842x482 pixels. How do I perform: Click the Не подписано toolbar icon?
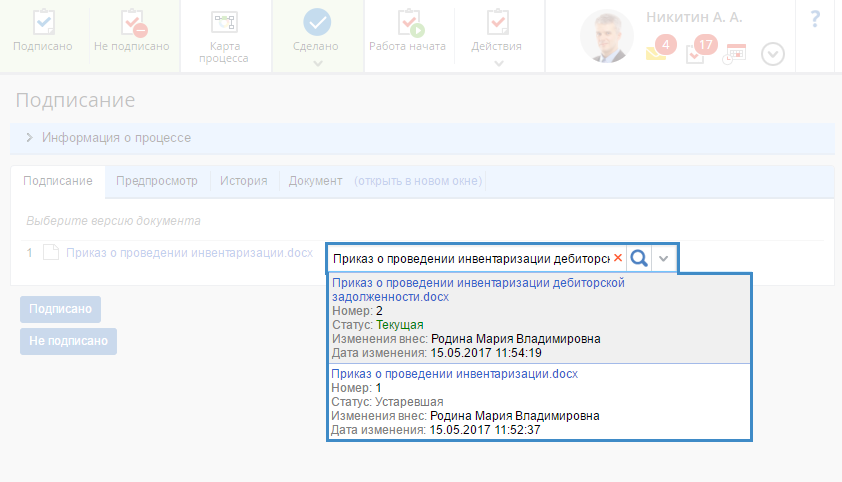coord(132,24)
